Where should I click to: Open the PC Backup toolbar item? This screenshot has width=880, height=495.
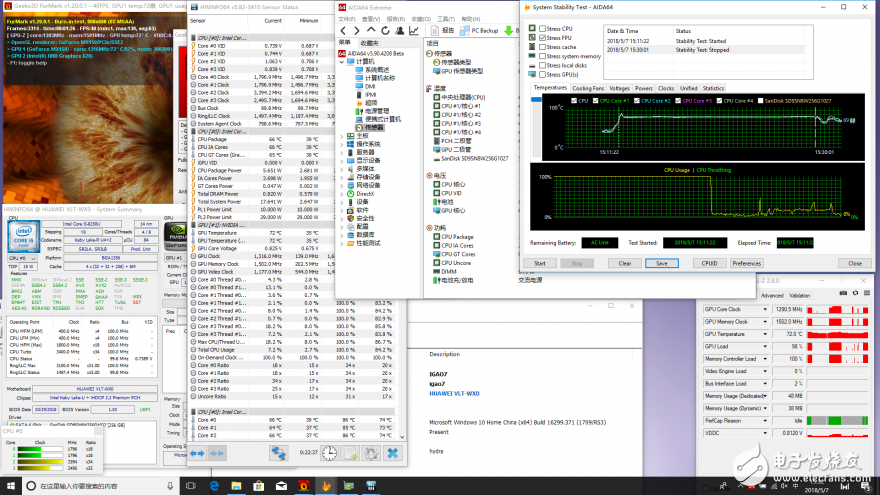point(479,31)
